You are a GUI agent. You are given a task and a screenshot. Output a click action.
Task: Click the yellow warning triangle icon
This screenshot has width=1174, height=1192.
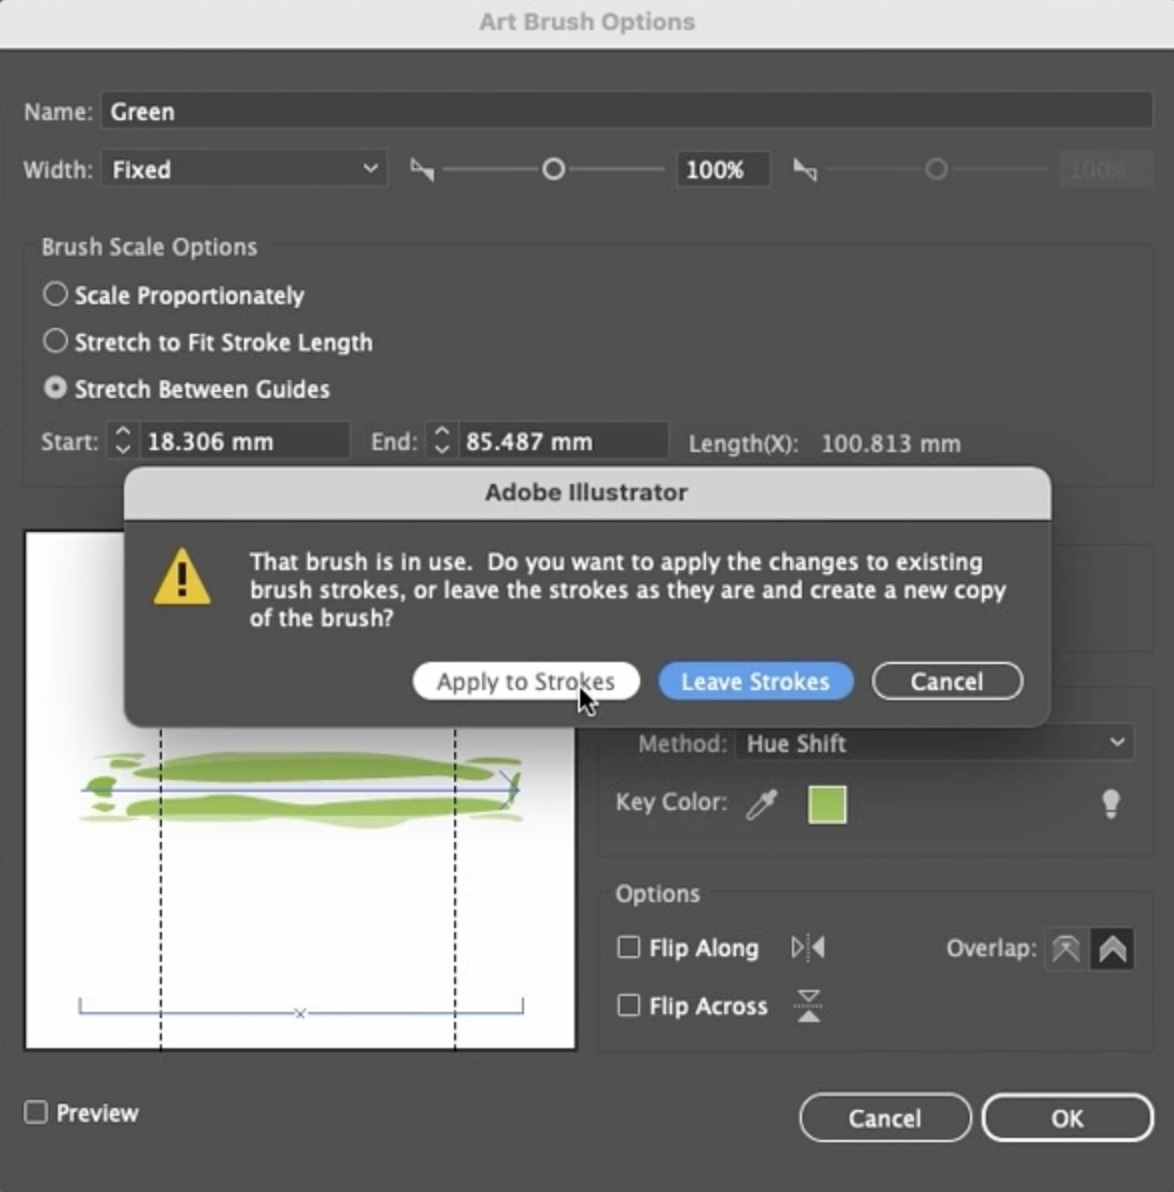click(182, 577)
